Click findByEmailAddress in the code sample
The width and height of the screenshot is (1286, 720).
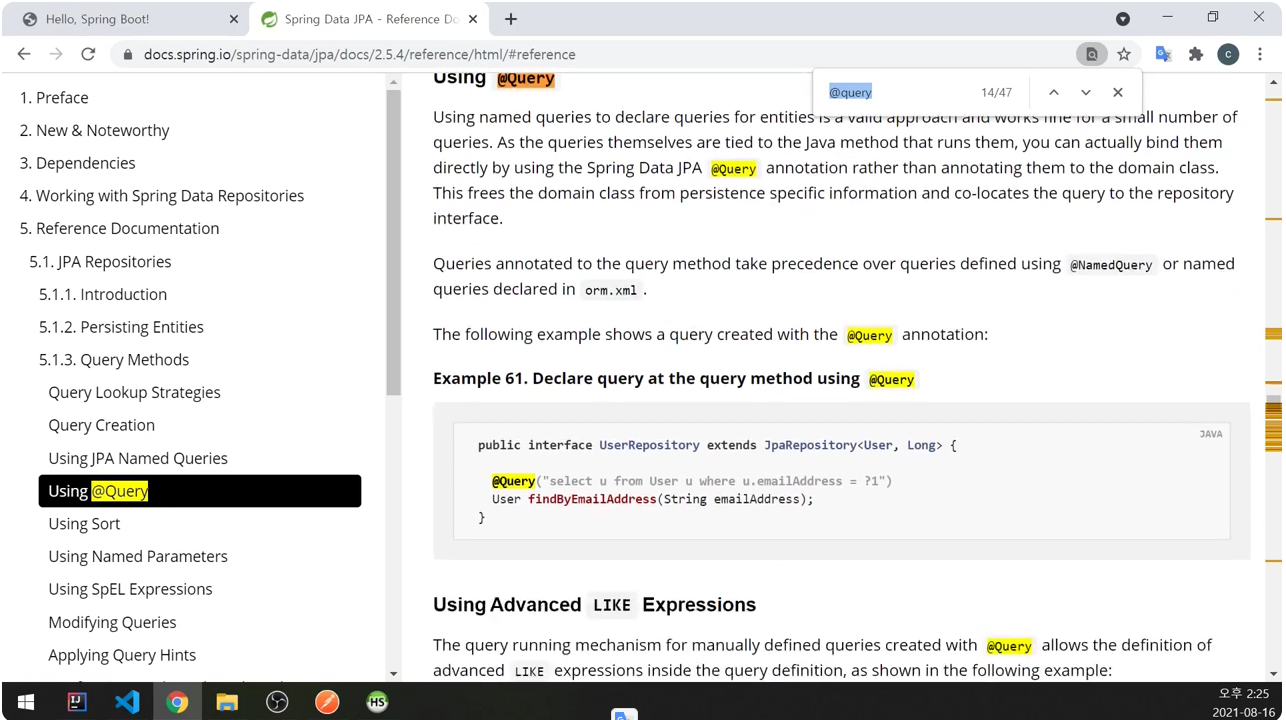(592, 499)
